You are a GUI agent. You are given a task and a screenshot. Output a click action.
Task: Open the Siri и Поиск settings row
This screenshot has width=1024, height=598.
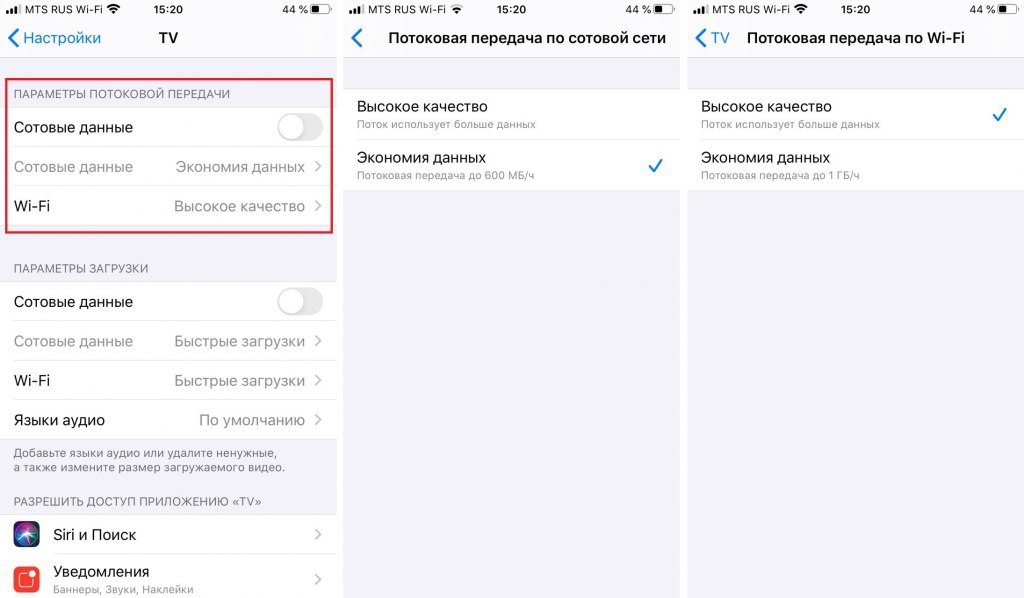pos(168,535)
